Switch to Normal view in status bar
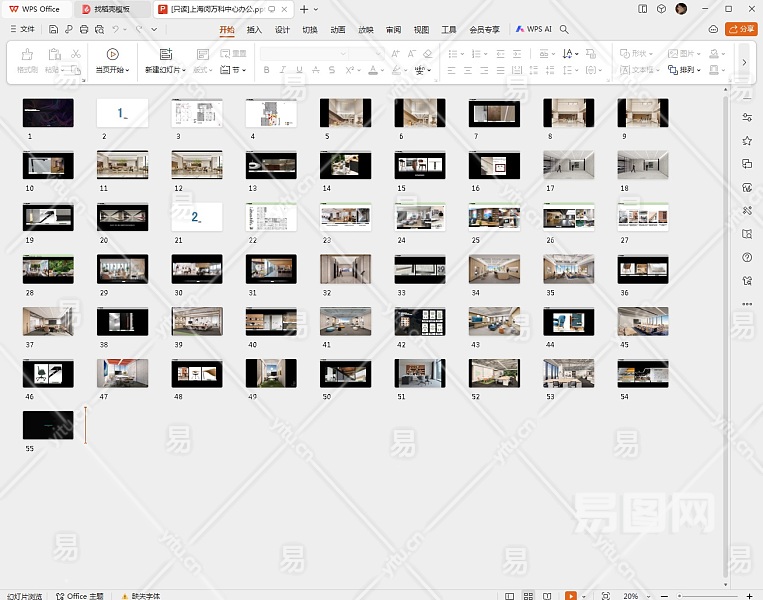The width and height of the screenshot is (763, 600). coord(510,595)
